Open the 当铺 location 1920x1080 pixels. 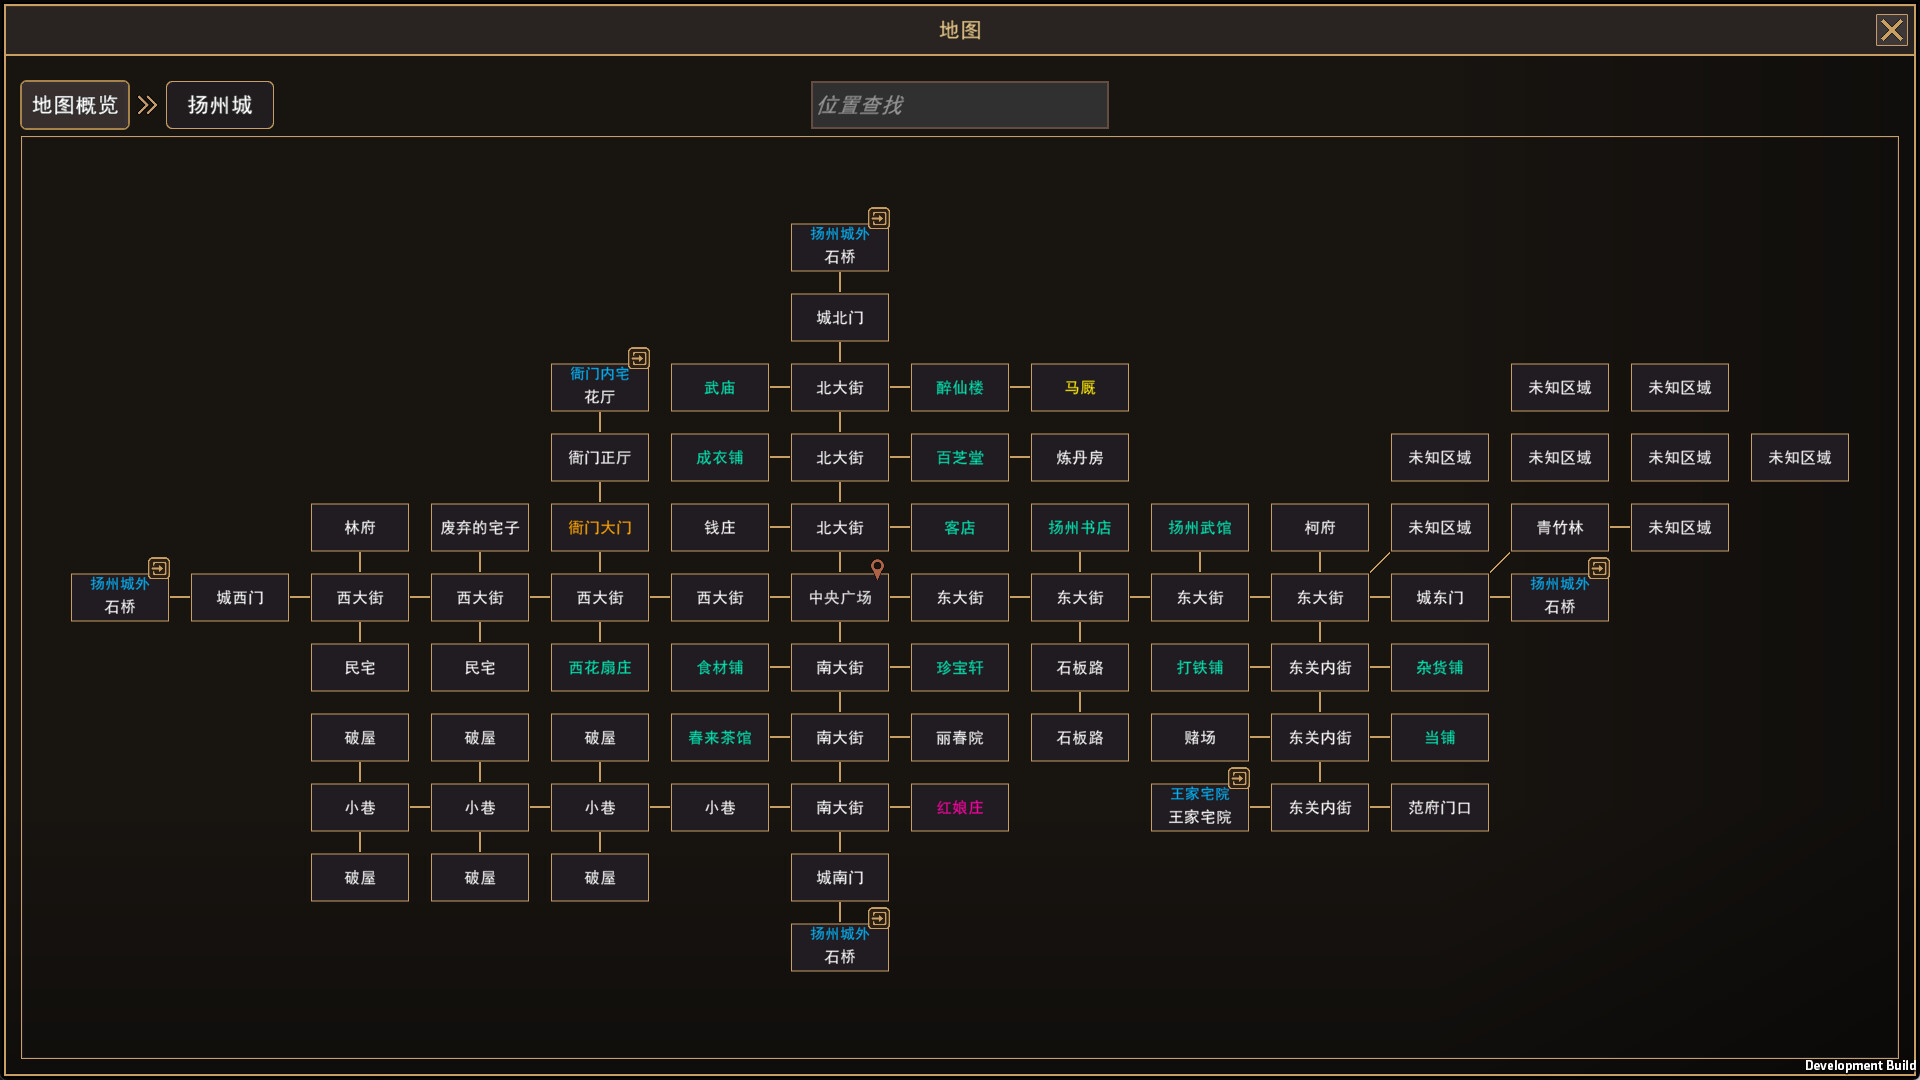point(1439,737)
